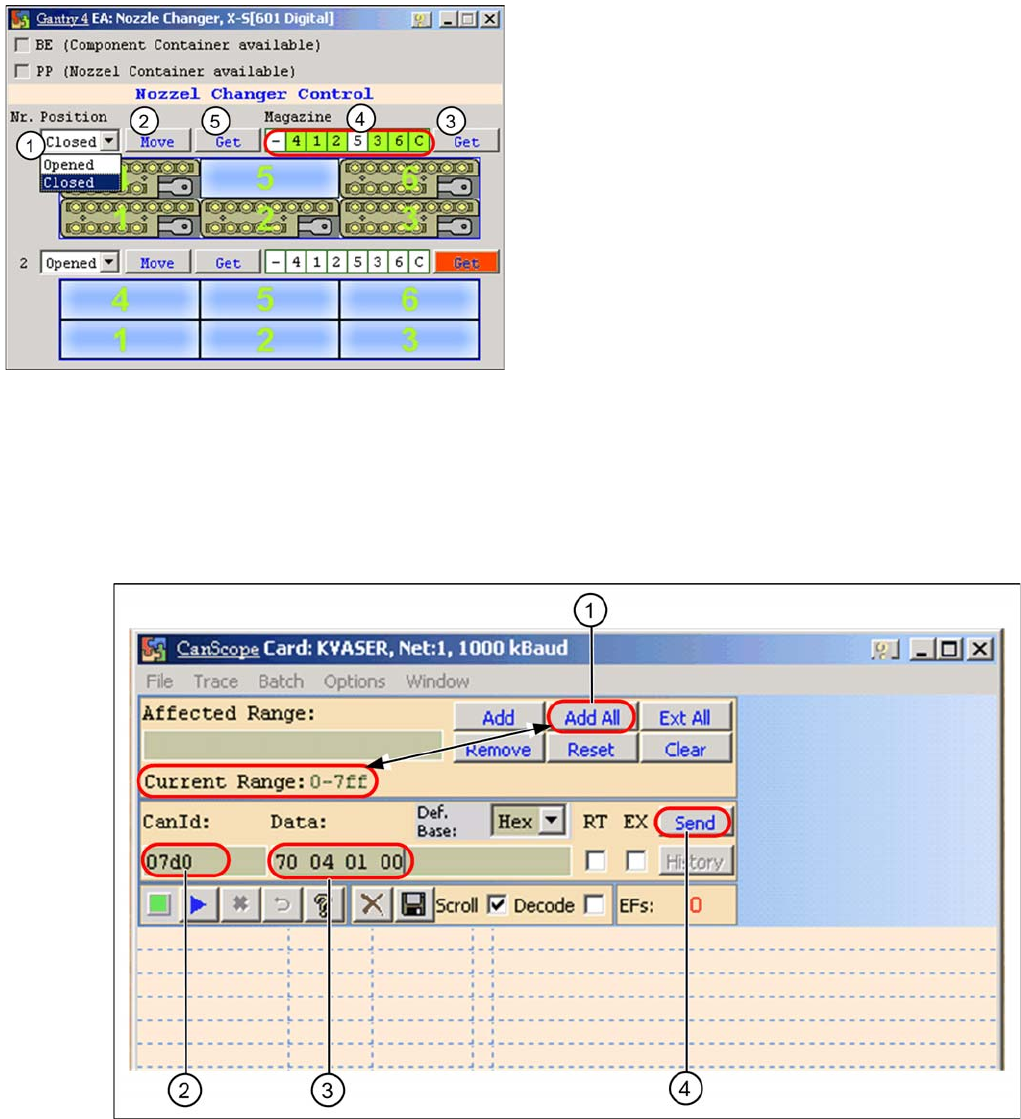Select the loaded magazine tile 3 of changer 1
Screen dimensions: 1021x1119
410,218
